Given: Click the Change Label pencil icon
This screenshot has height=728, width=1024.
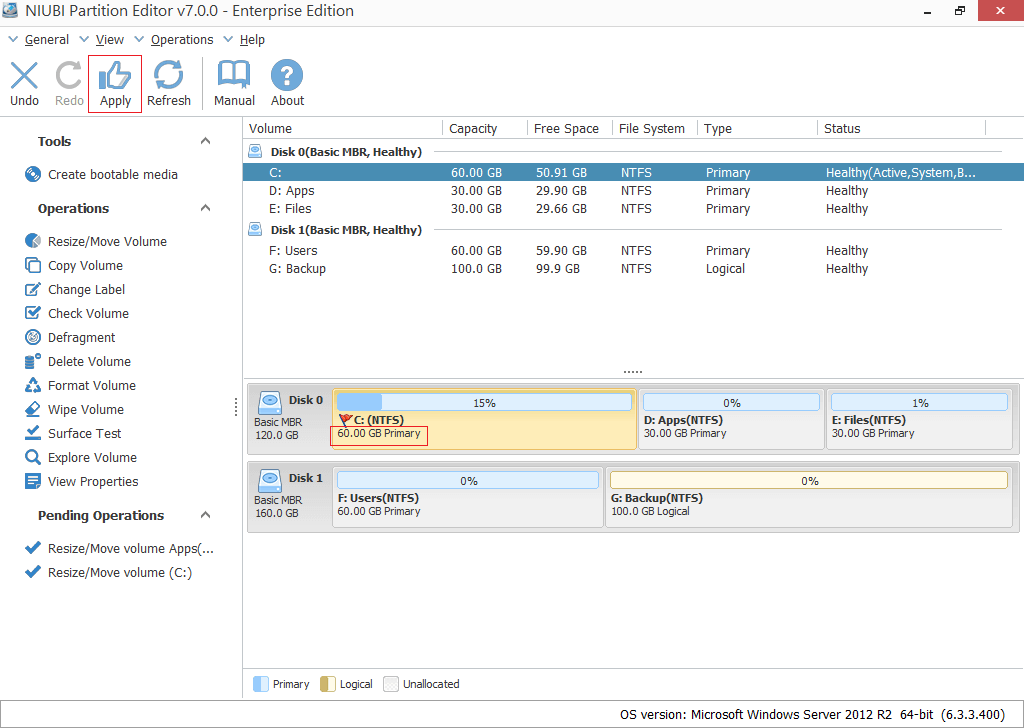Looking at the screenshot, I should click(x=33, y=289).
